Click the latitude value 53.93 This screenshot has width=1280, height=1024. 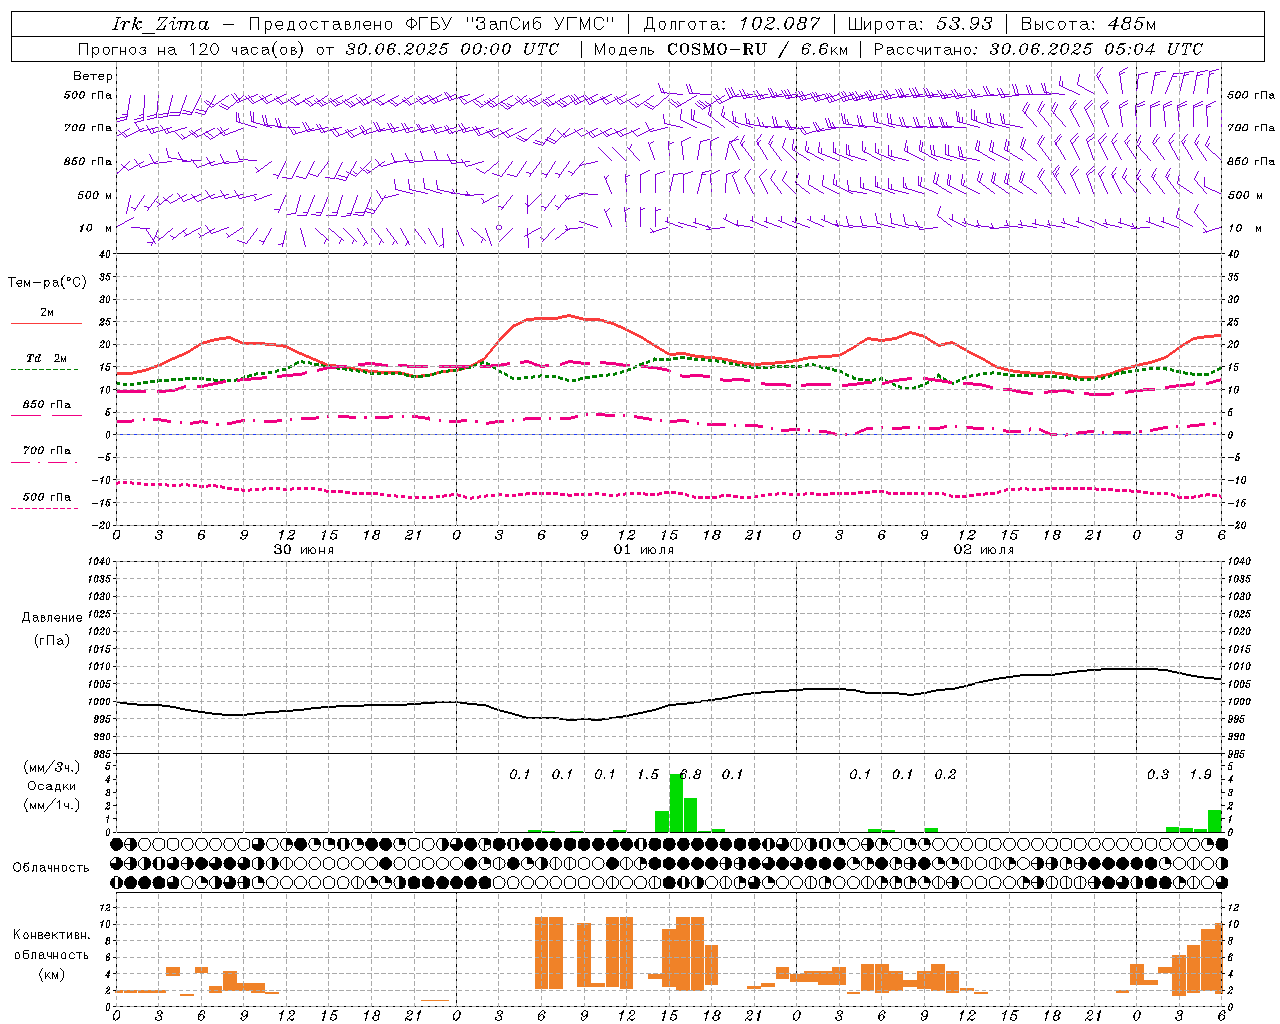[964, 24]
